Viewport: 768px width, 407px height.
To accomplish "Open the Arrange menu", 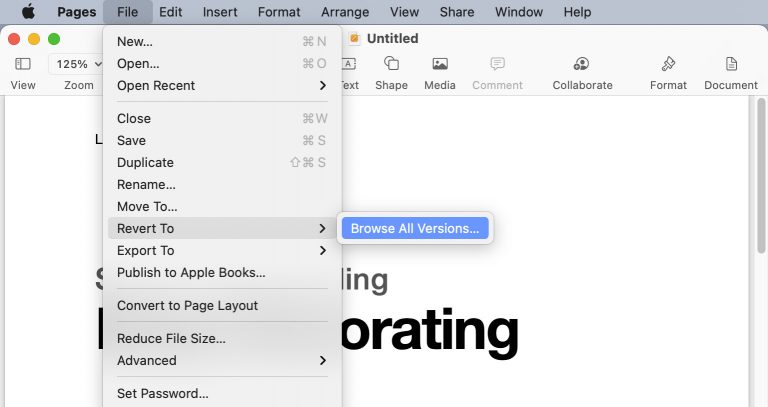I will click(x=345, y=12).
